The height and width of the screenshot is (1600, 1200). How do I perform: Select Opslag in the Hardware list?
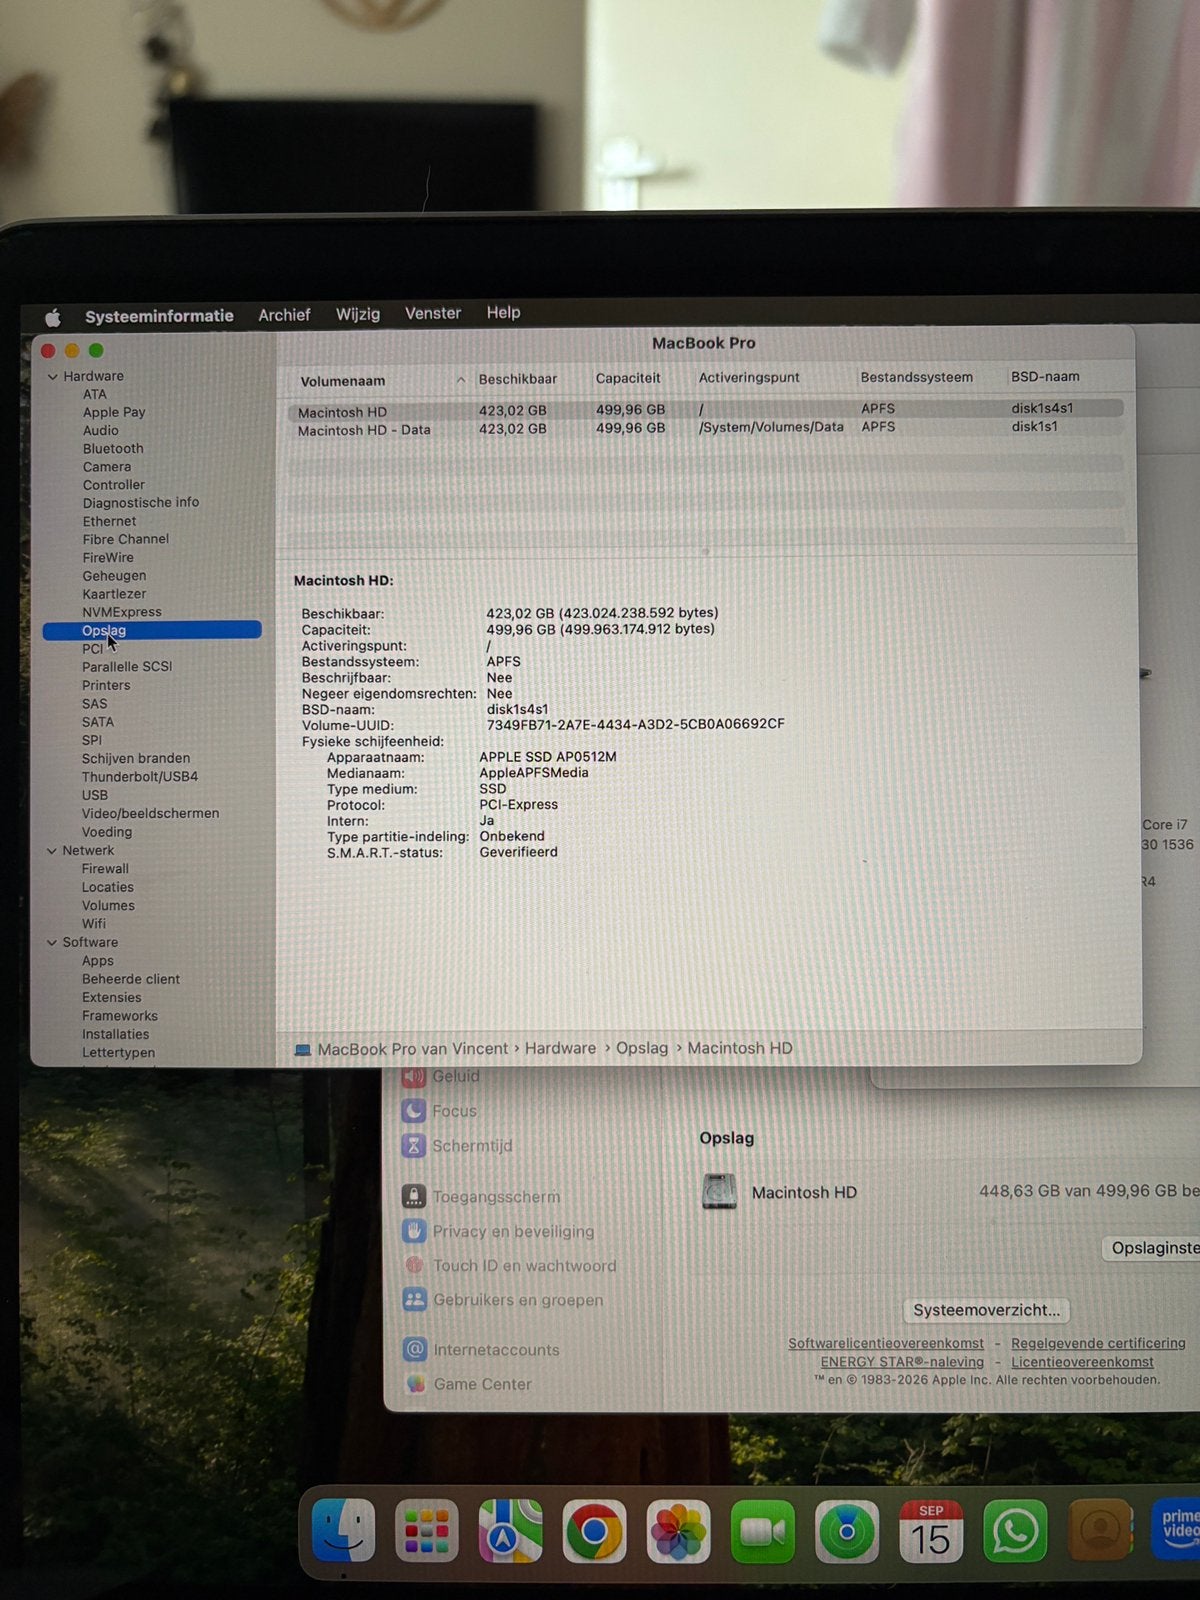tap(152, 630)
